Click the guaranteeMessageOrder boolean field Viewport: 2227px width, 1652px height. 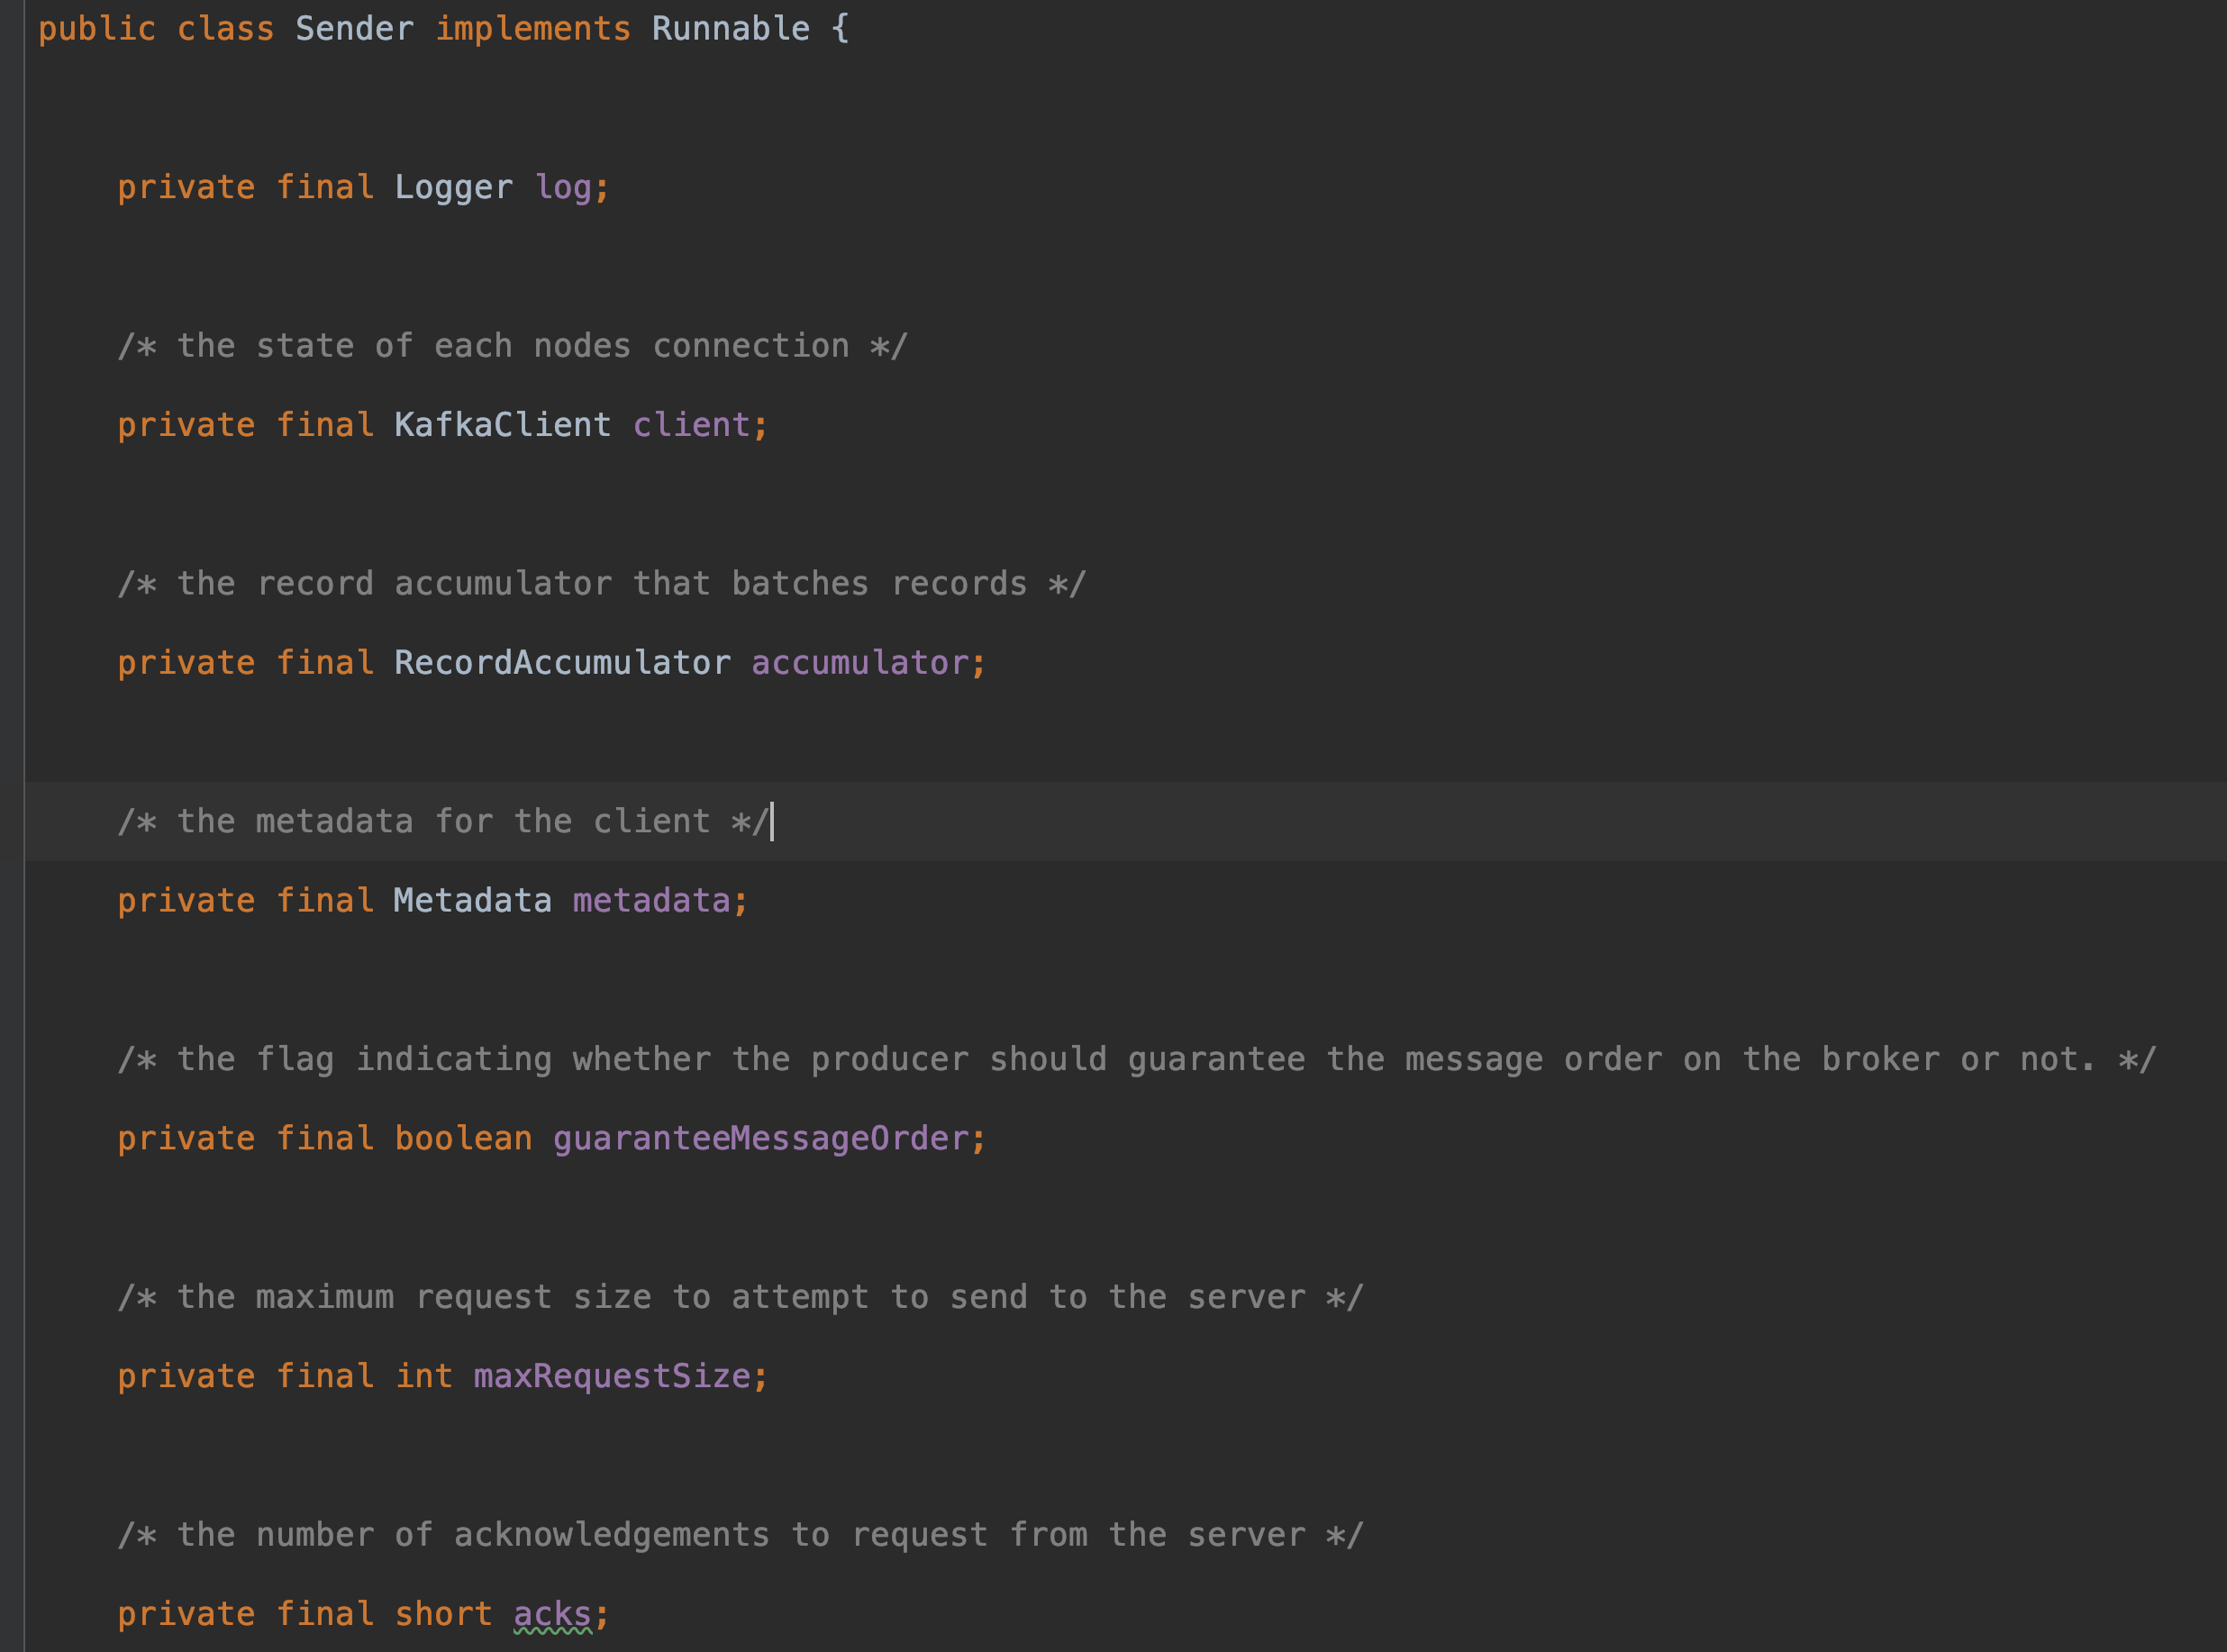click(x=765, y=1138)
